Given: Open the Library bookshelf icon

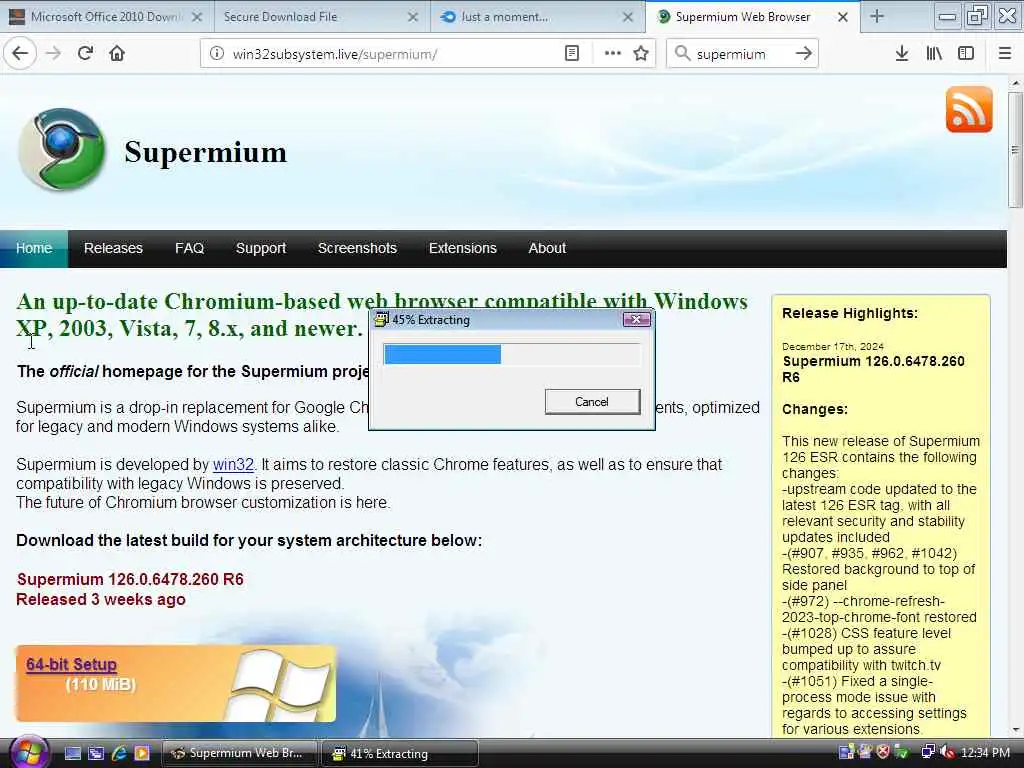Looking at the screenshot, I should click(x=934, y=54).
